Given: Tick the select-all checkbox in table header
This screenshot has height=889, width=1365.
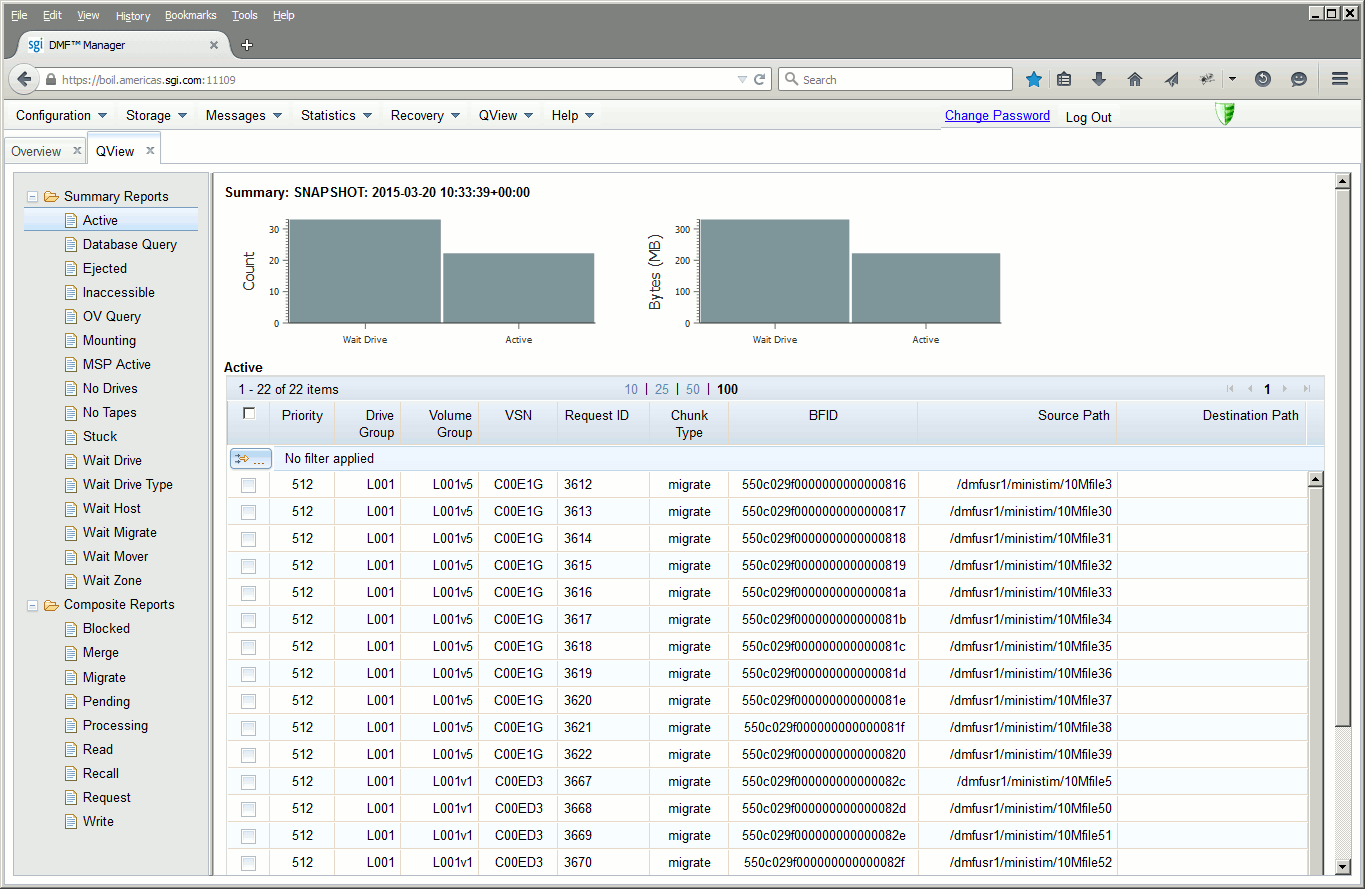Looking at the screenshot, I should [249, 413].
